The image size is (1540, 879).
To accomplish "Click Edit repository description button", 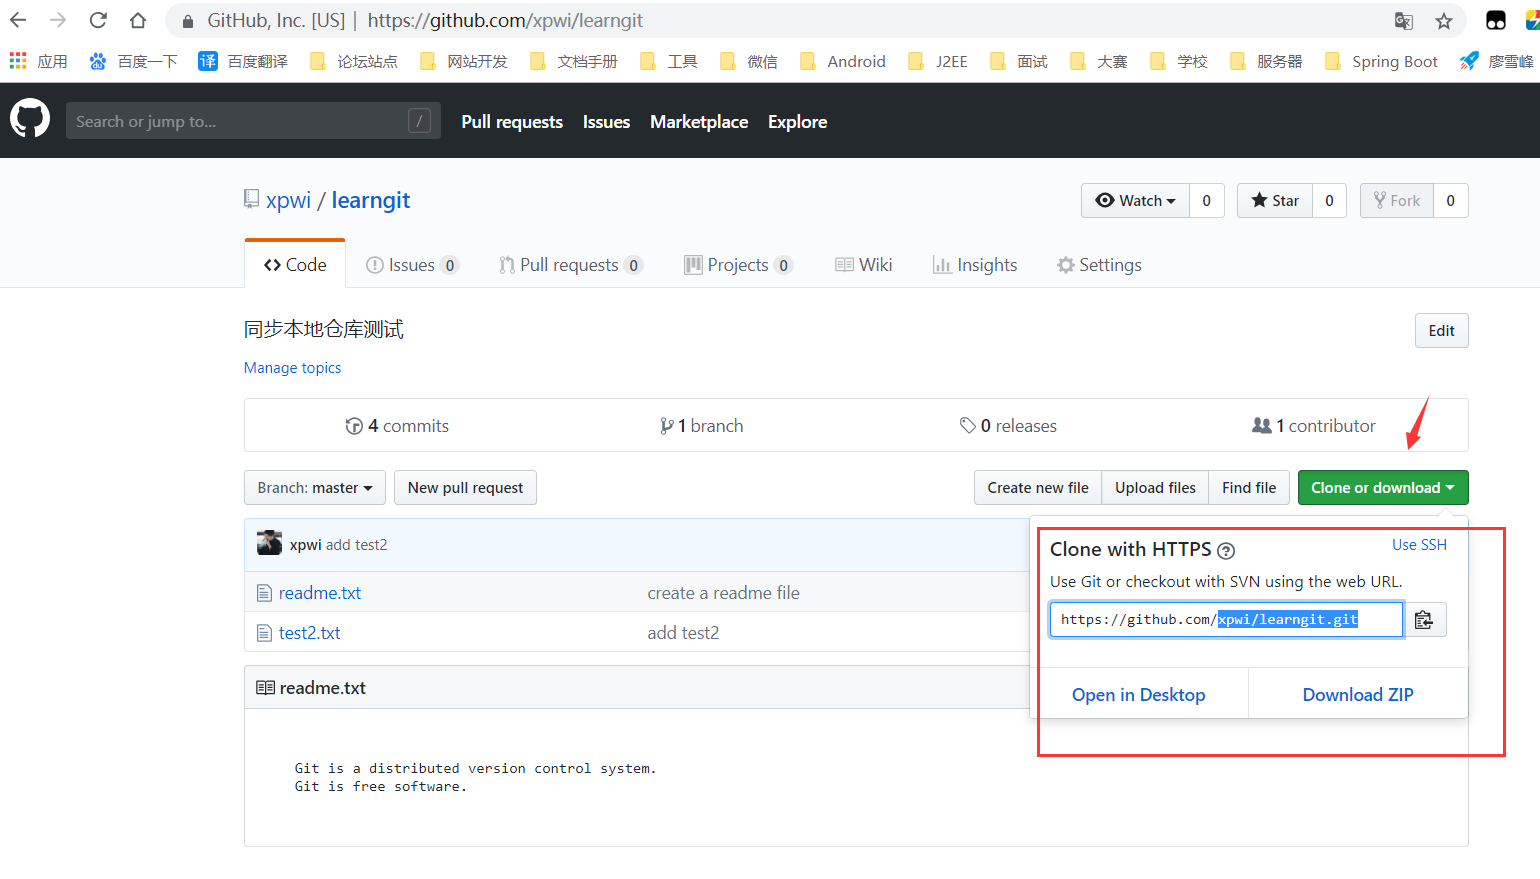I will coord(1441,330).
